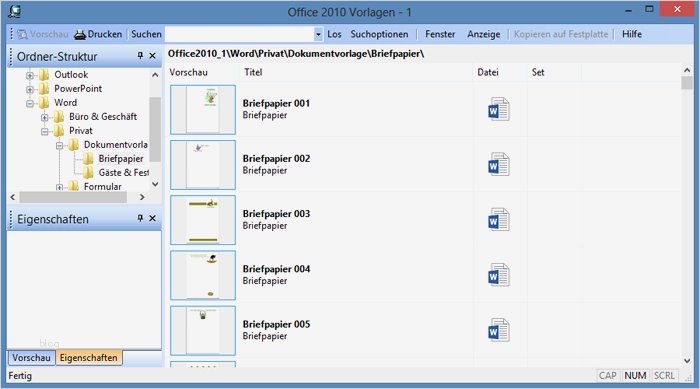This screenshot has width=700, height=389.
Task: Expand the Büro & Geschäft node
Action: tap(45, 117)
